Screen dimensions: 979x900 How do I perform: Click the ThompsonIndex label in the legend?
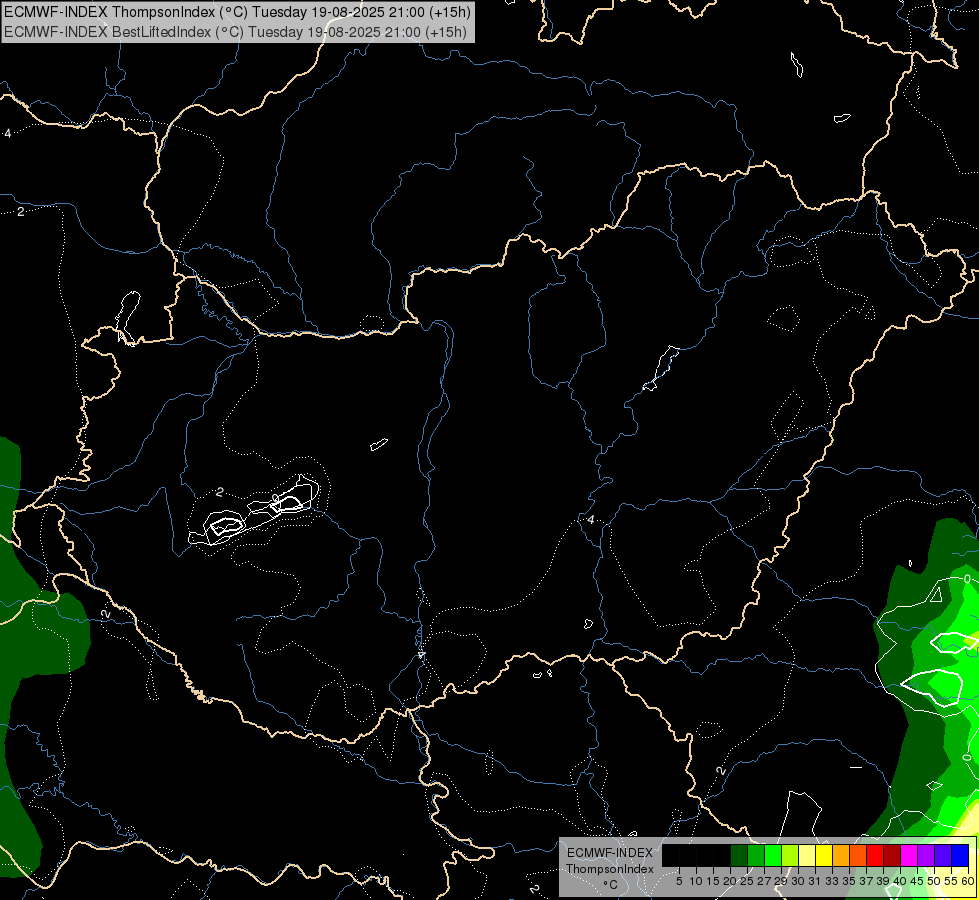pos(610,869)
